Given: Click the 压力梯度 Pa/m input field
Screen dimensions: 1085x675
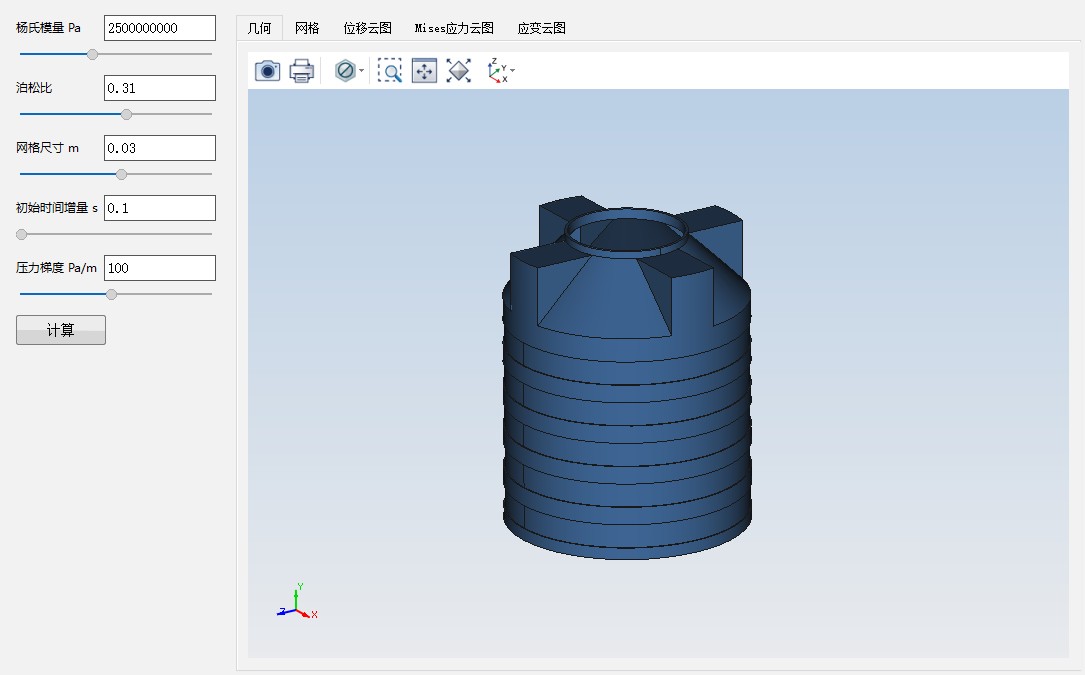Looking at the screenshot, I should 160,268.
